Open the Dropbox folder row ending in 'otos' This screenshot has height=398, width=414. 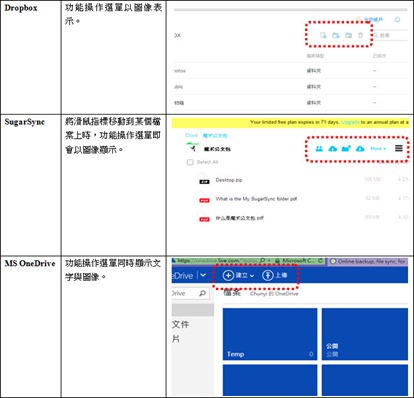point(291,71)
